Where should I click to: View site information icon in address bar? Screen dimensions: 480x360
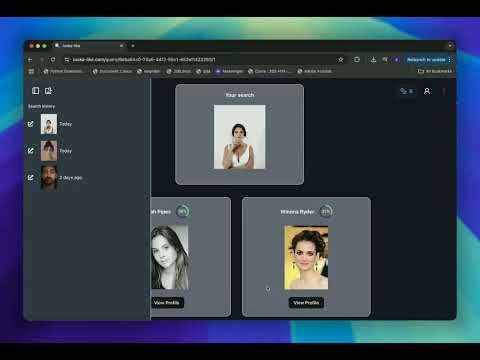point(67,60)
